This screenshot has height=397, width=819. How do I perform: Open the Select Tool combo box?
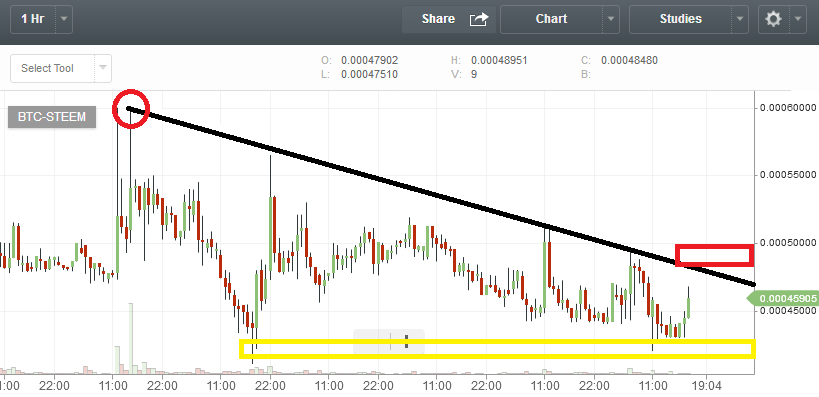[61, 68]
